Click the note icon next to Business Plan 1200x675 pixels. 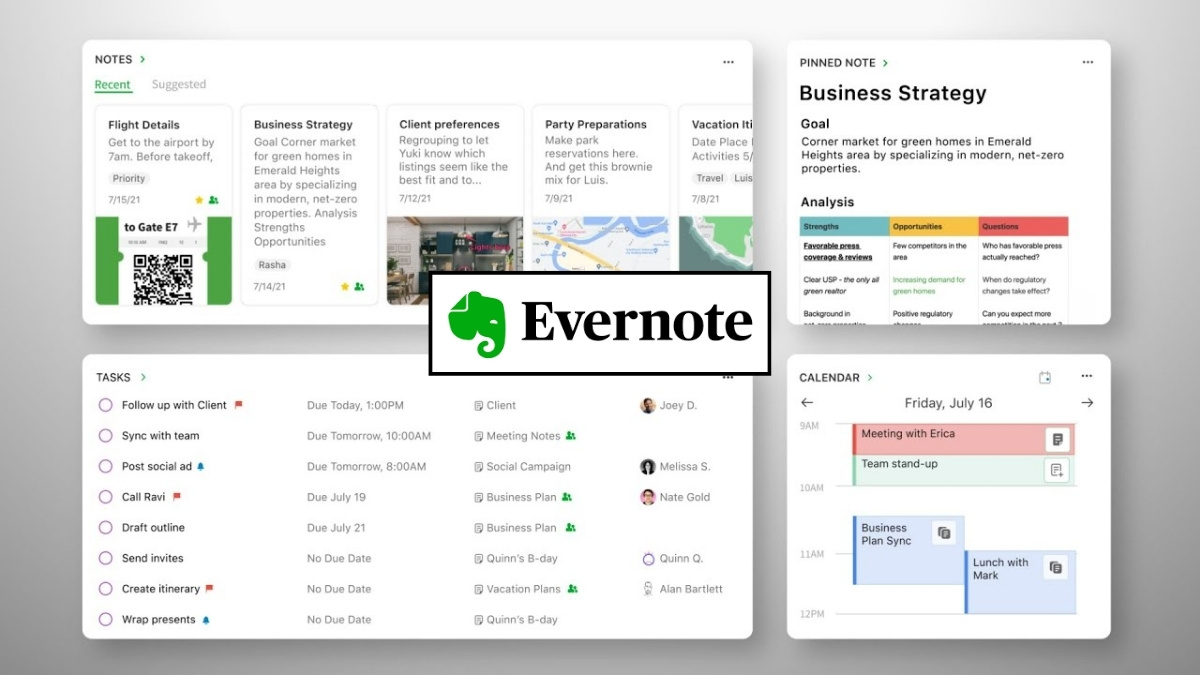(x=478, y=497)
